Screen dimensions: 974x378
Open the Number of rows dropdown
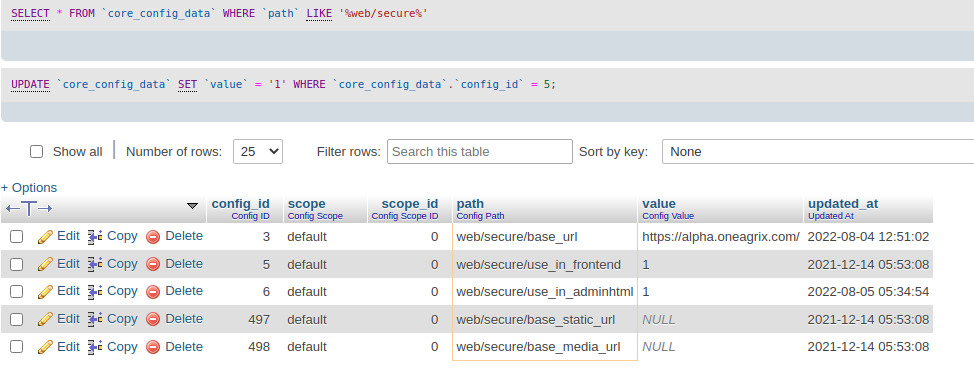tap(258, 151)
